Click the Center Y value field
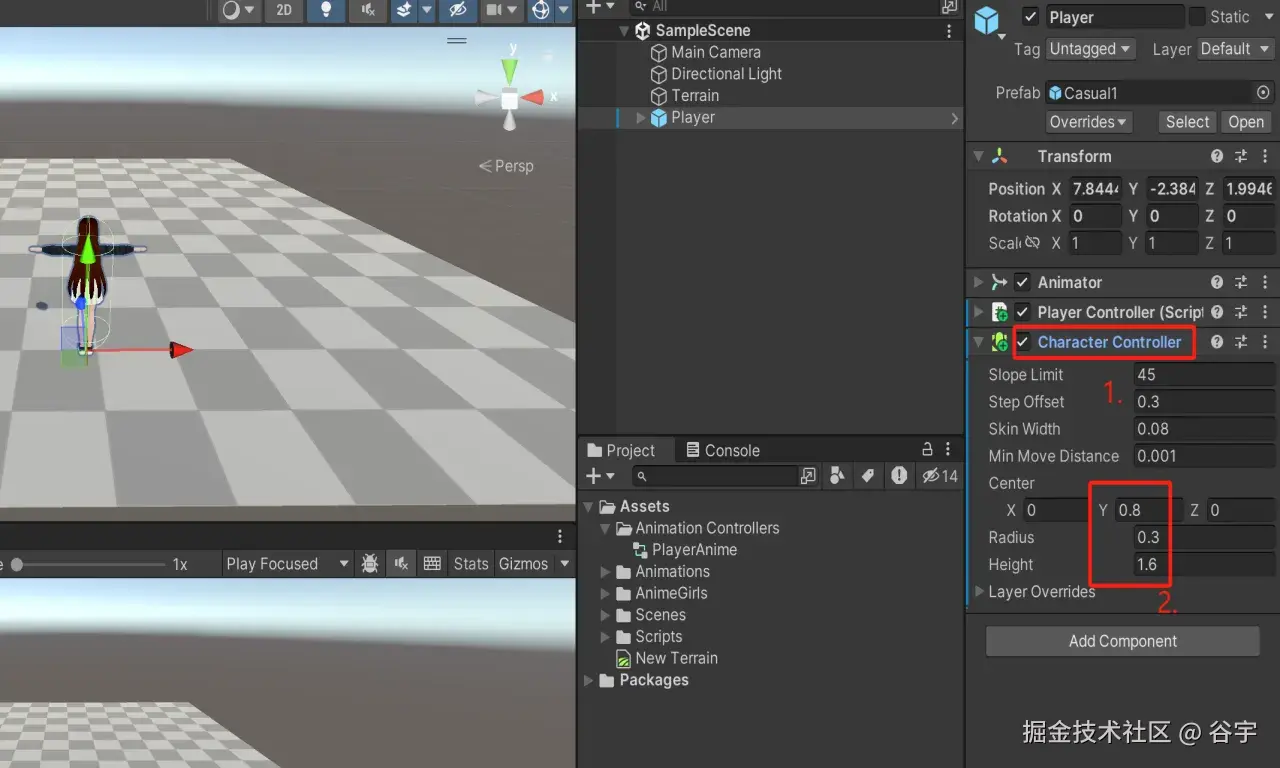Screen dimensions: 1280x768 pos(1148,510)
